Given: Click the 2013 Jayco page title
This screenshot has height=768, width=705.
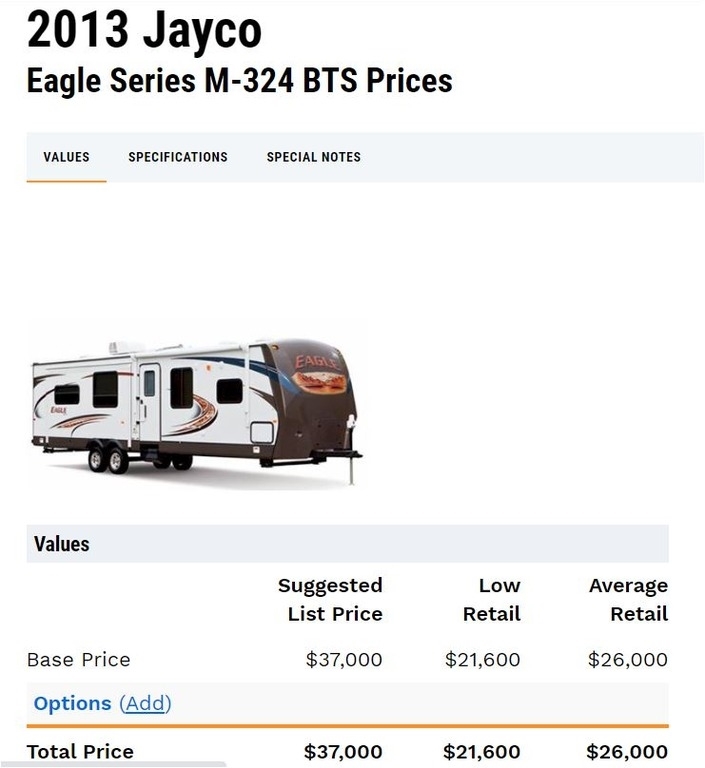Looking at the screenshot, I should (x=144, y=31).
